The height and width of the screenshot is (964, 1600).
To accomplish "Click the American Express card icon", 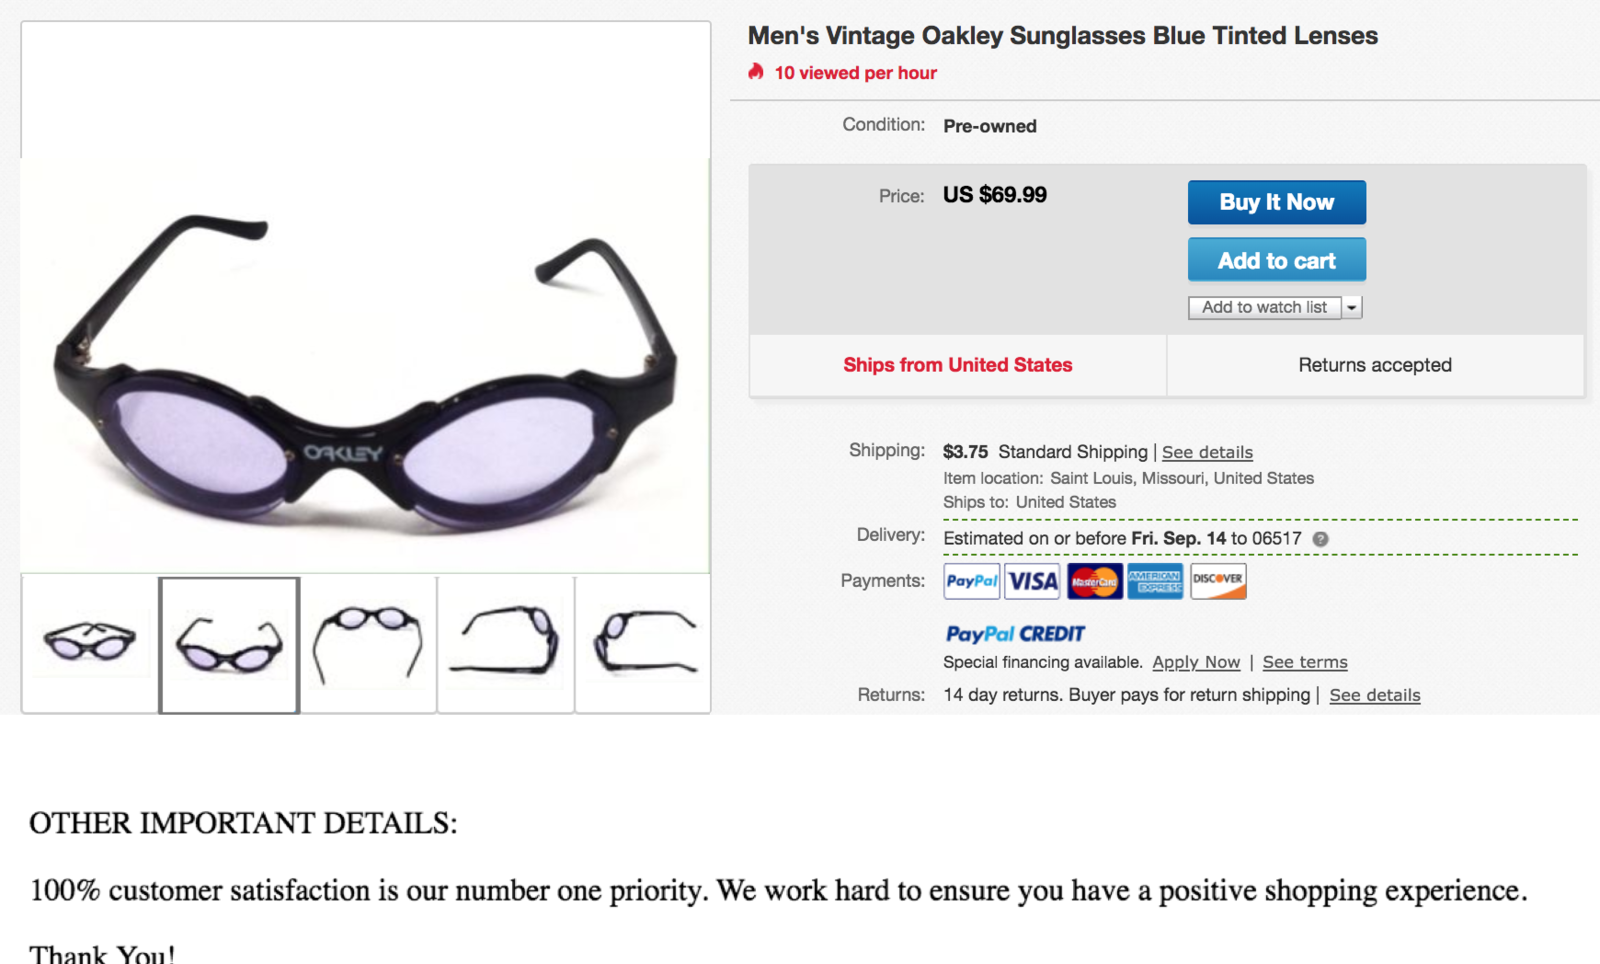I will (1155, 581).
